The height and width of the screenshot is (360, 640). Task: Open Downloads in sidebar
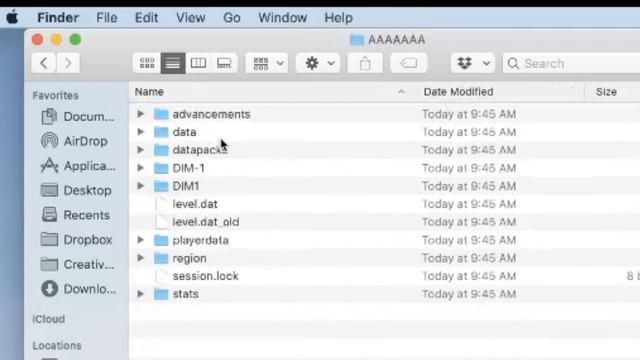click(x=78, y=289)
